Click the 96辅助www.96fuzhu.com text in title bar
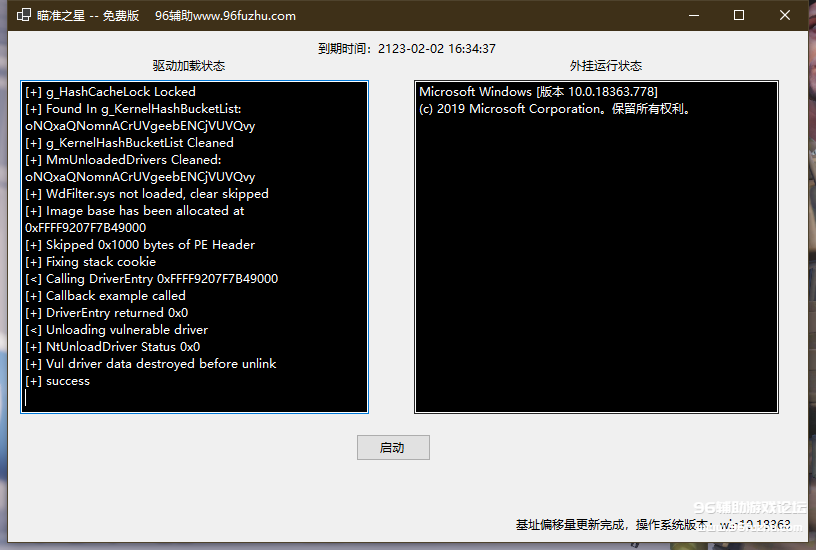 click(225, 16)
